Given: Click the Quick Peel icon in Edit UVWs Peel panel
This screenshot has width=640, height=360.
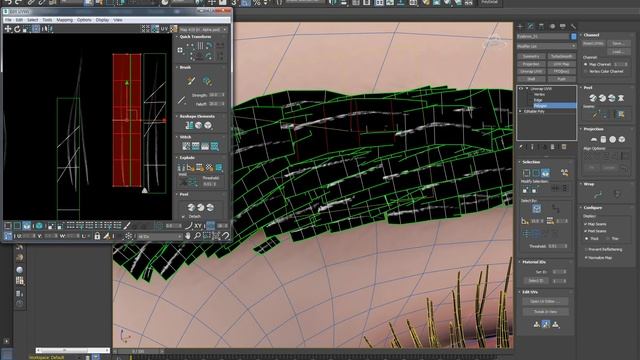Looking at the screenshot, I should [191, 207].
